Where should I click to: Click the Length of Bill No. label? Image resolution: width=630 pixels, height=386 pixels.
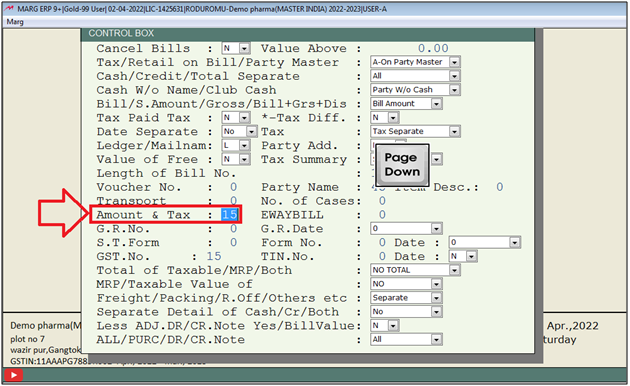coord(166,174)
